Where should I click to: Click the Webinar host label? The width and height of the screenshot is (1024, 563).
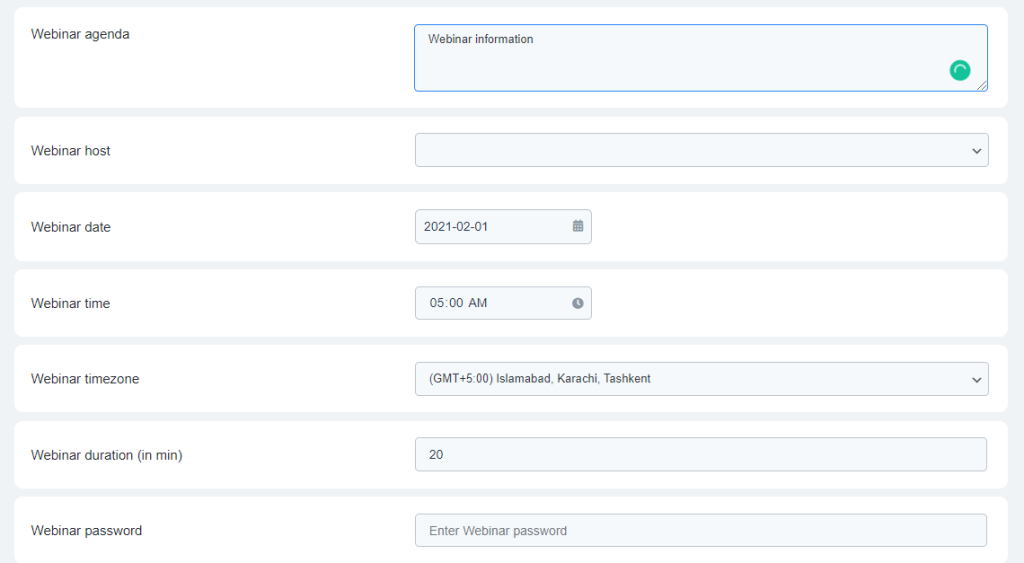coord(71,151)
